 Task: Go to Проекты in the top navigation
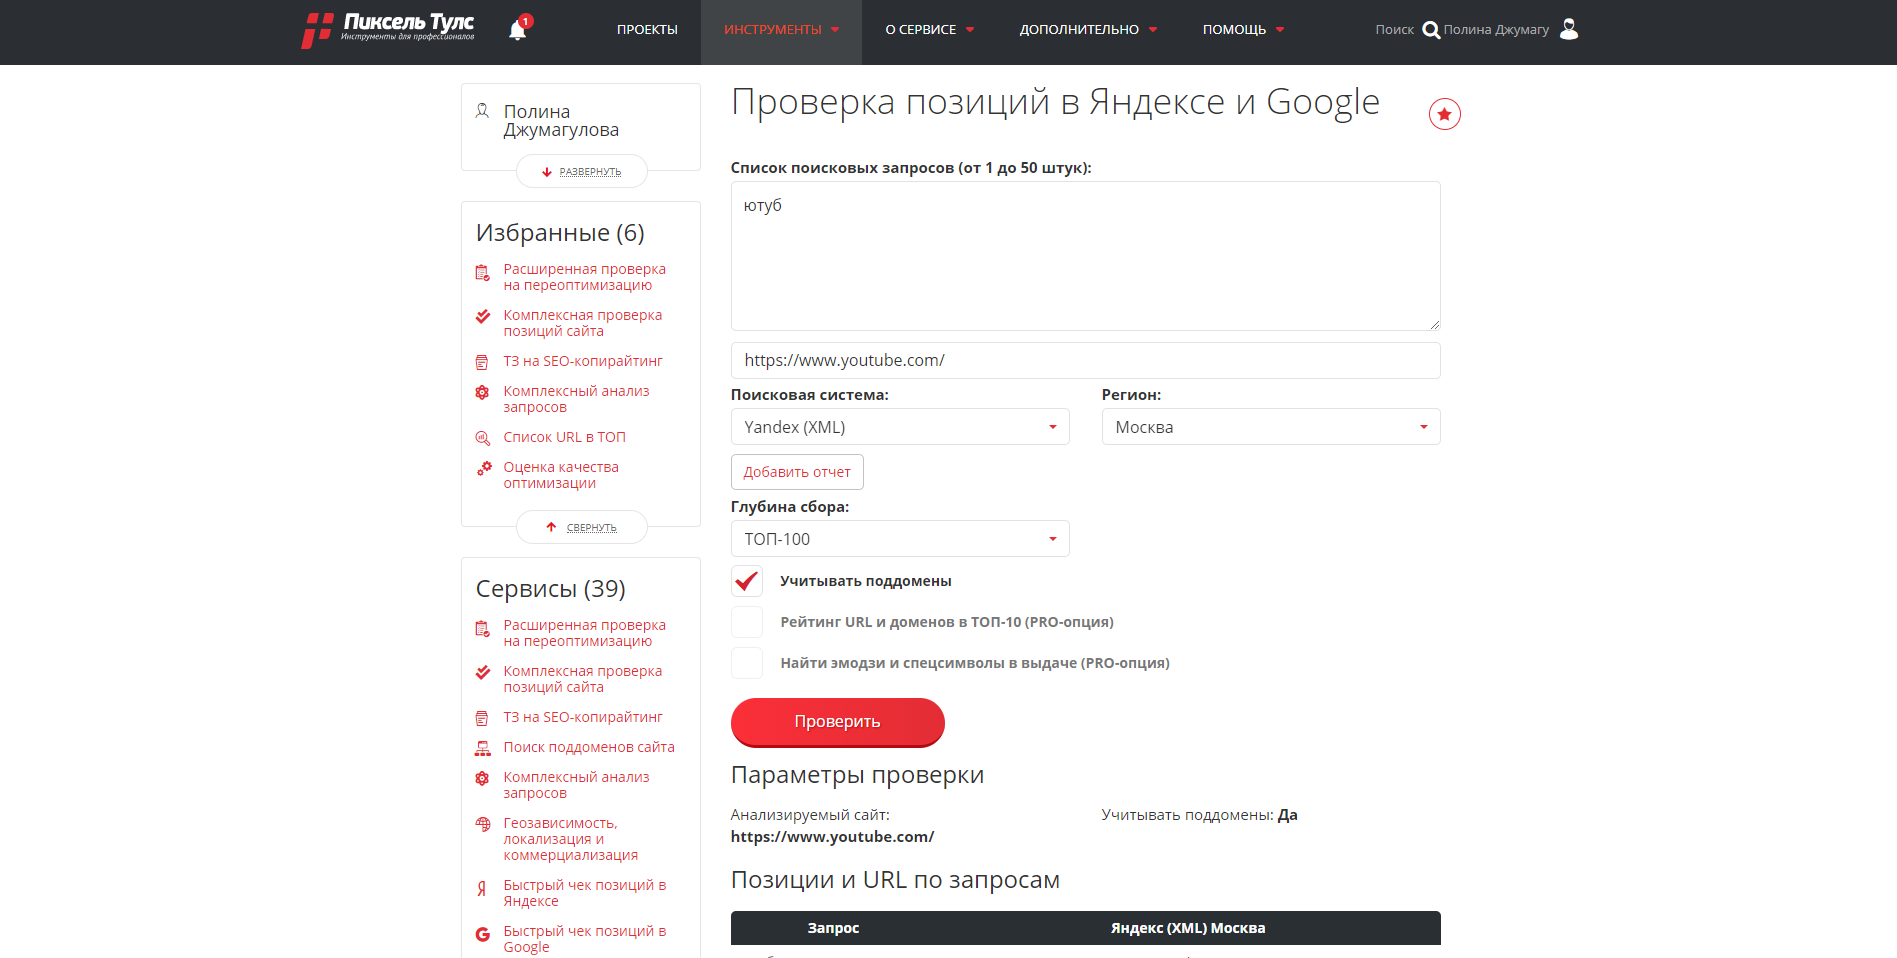(x=647, y=30)
